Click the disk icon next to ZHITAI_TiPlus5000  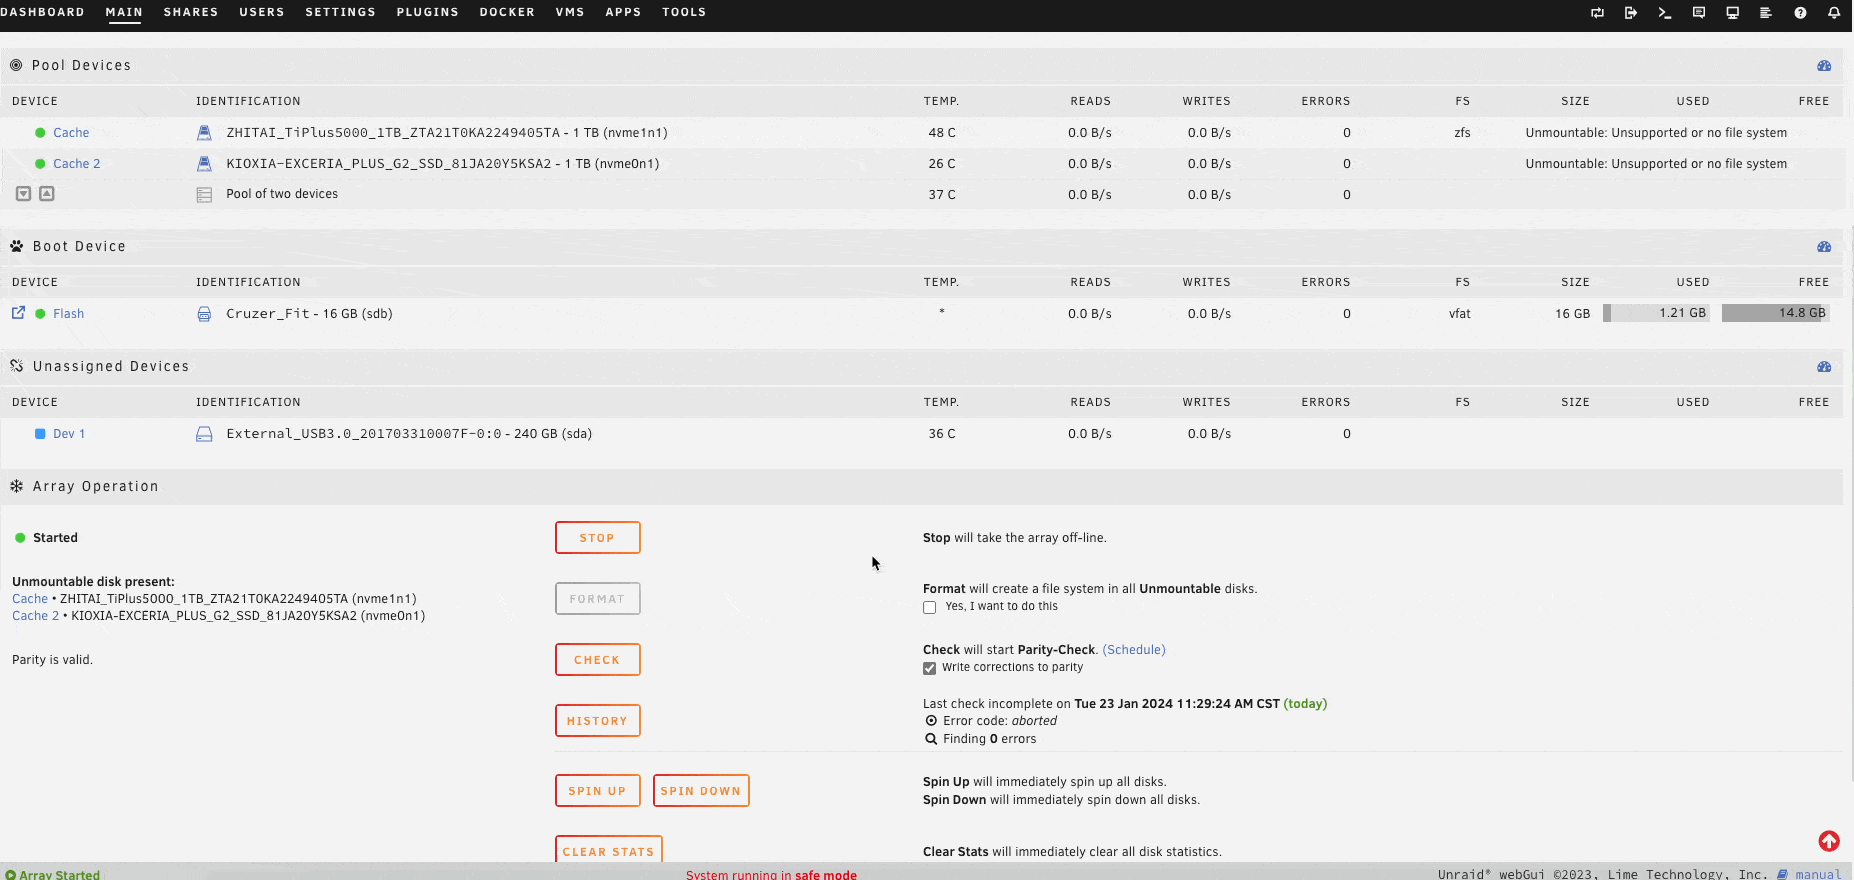point(204,133)
